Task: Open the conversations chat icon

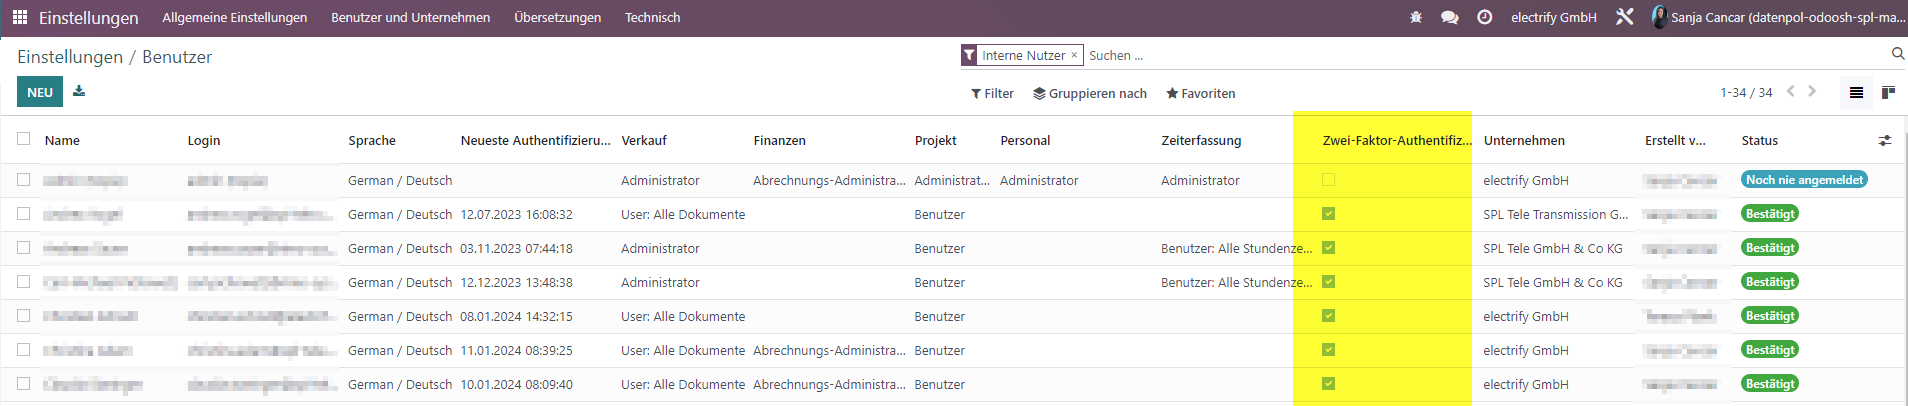Action: 1449,17
